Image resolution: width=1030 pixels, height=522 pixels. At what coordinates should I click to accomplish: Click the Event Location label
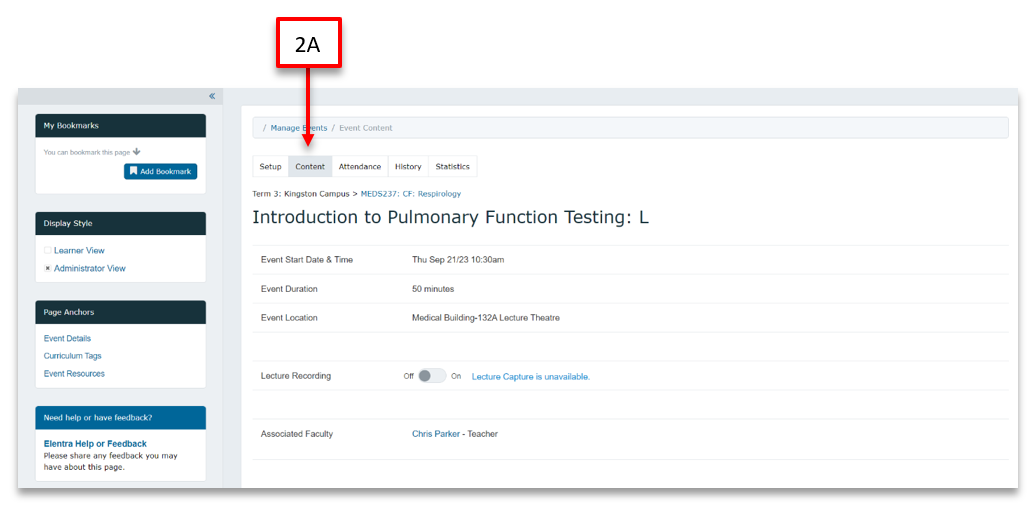(x=289, y=318)
